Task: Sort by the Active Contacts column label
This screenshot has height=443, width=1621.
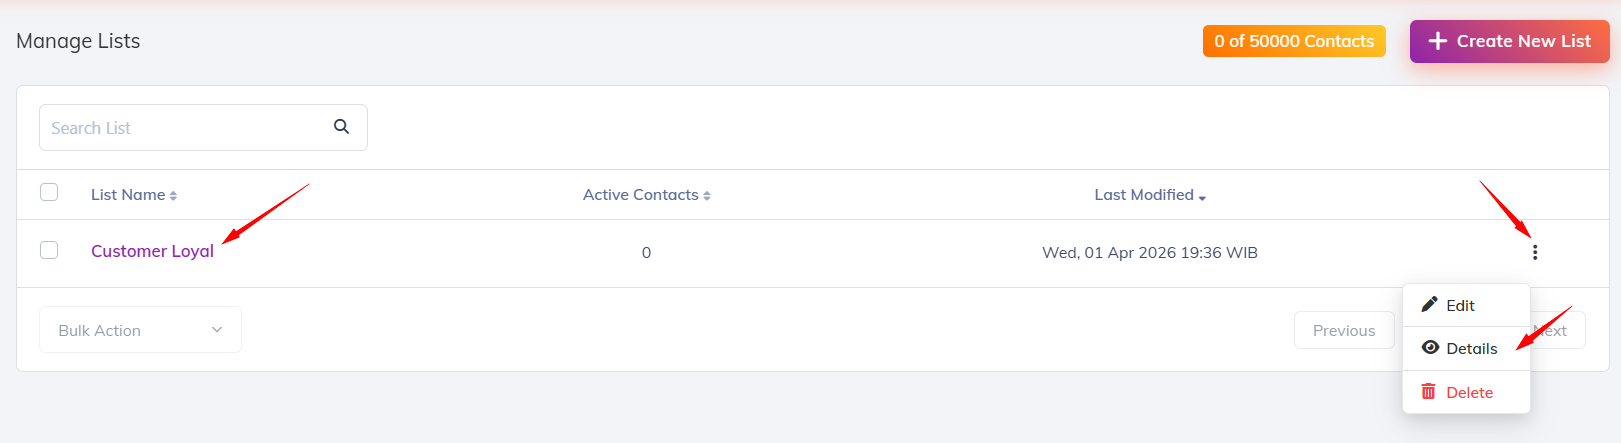Action: [640, 195]
